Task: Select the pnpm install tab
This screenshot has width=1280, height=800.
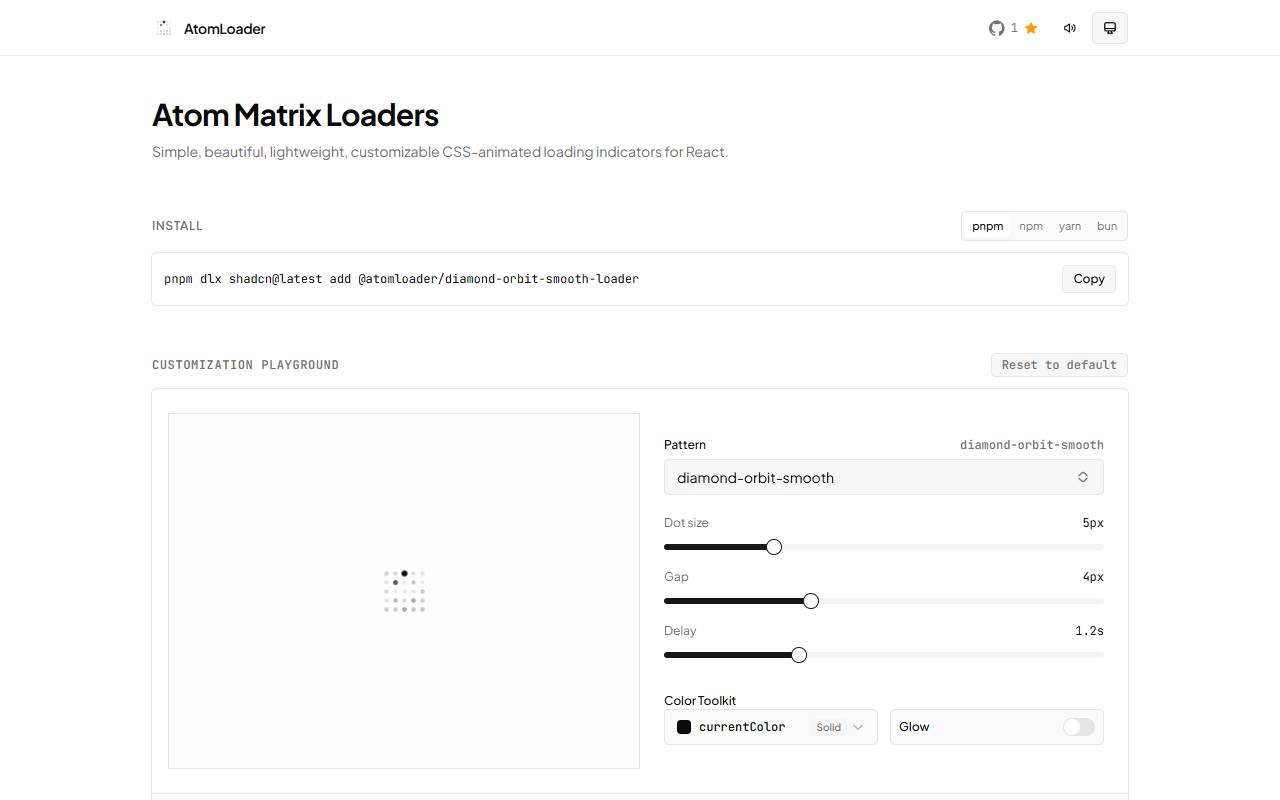Action: click(988, 226)
